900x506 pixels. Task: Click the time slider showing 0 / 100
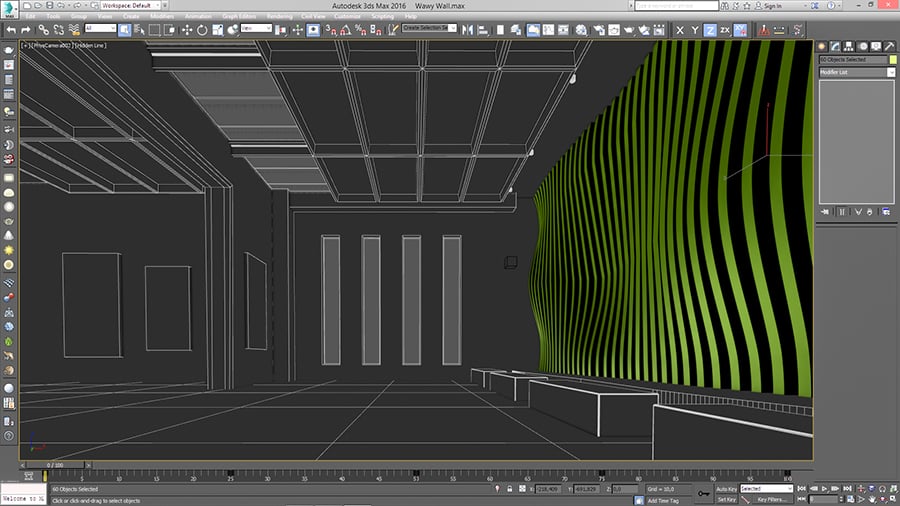55,465
